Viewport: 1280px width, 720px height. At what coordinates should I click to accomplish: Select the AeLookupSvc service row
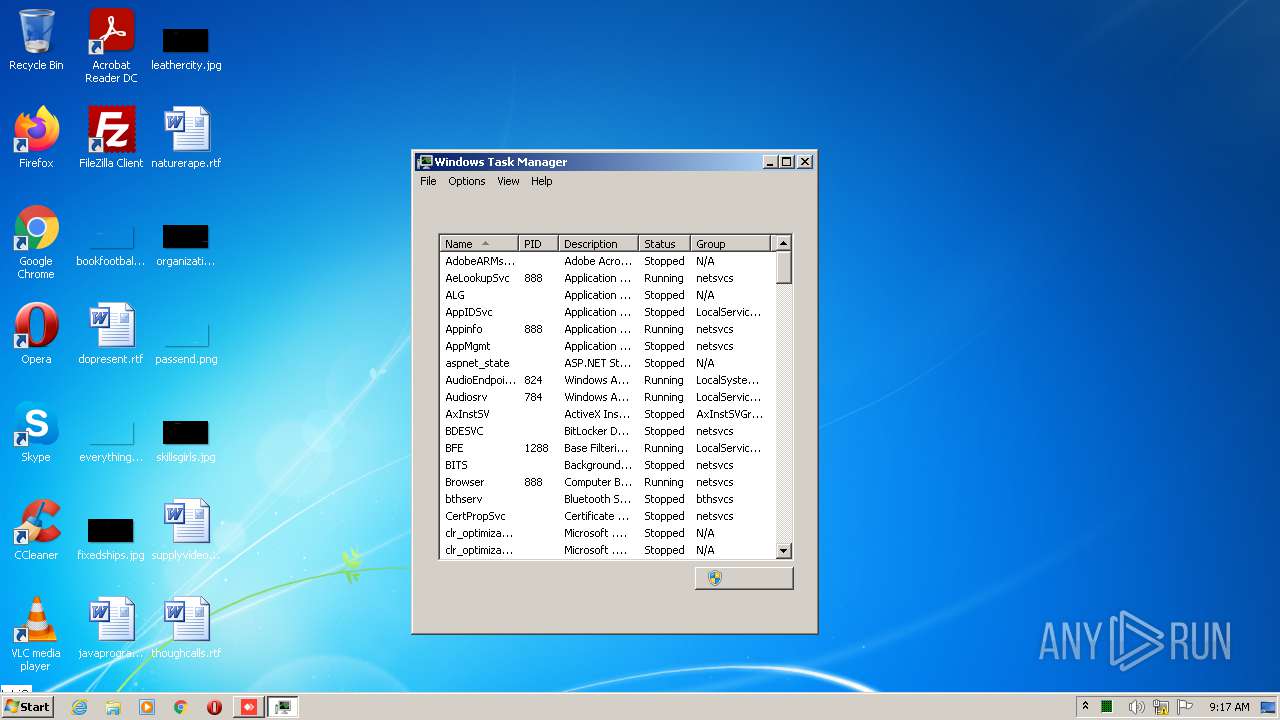607,278
